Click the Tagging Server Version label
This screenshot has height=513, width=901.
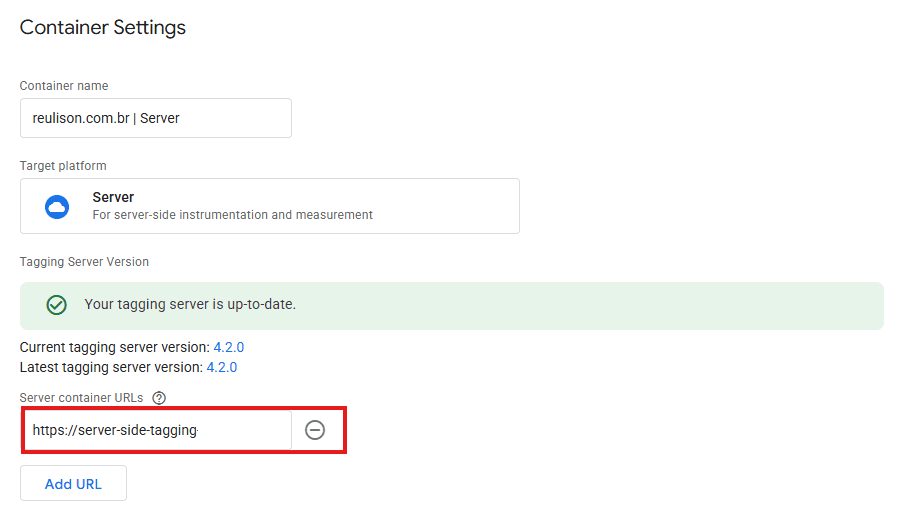(x=84, y=262)
